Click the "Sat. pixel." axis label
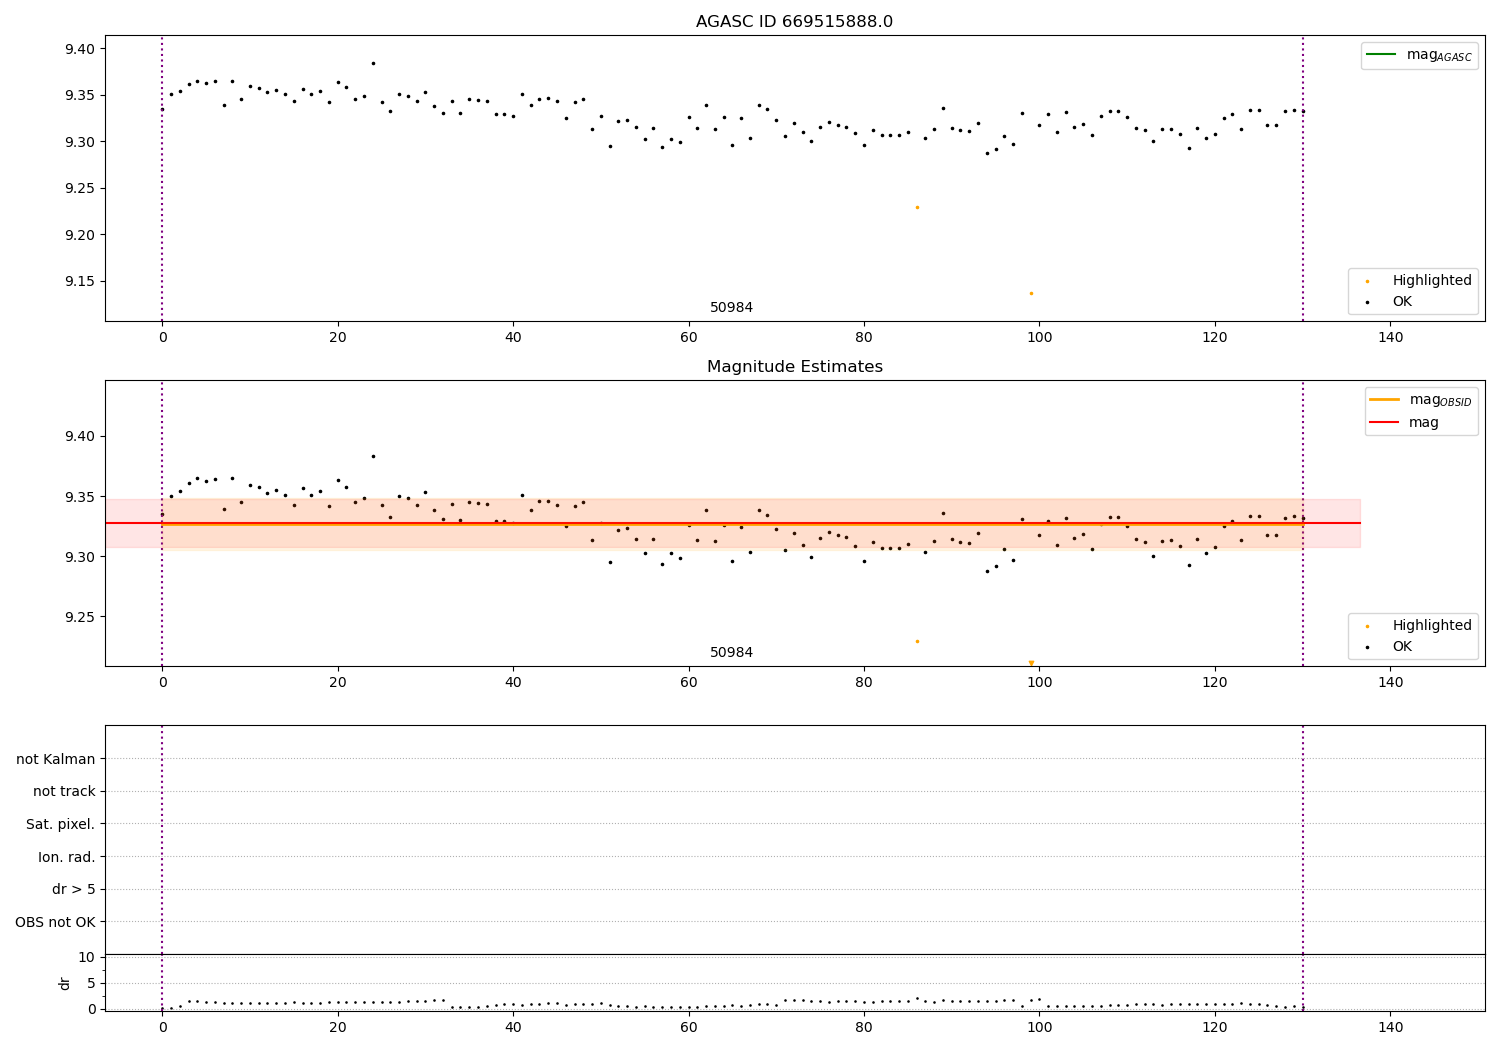1500x1050 pixels. 61,824
